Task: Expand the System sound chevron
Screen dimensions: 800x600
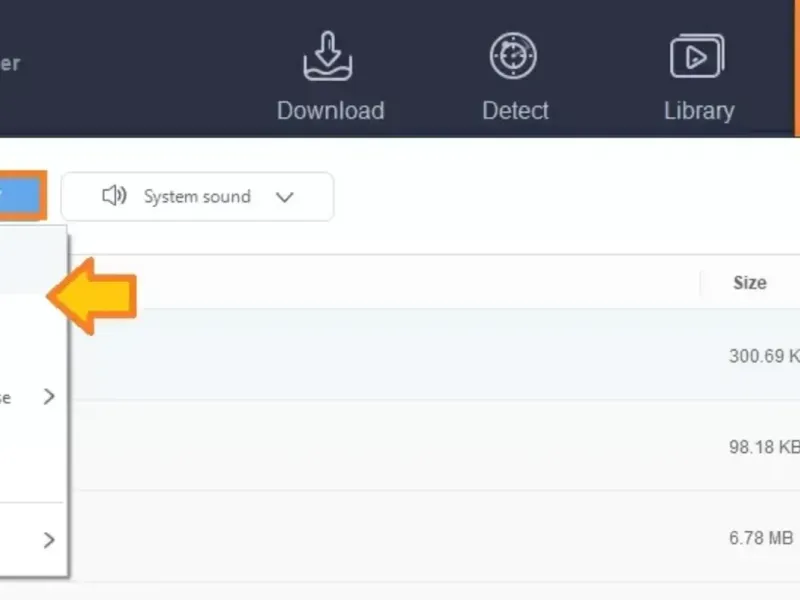Action: tap(284, 197)
